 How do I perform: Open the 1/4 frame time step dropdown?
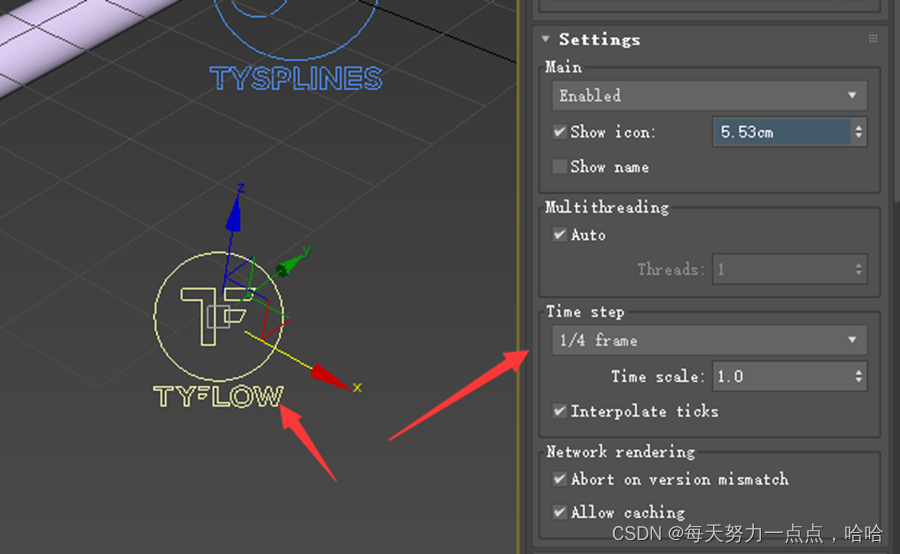coord(709,340)
